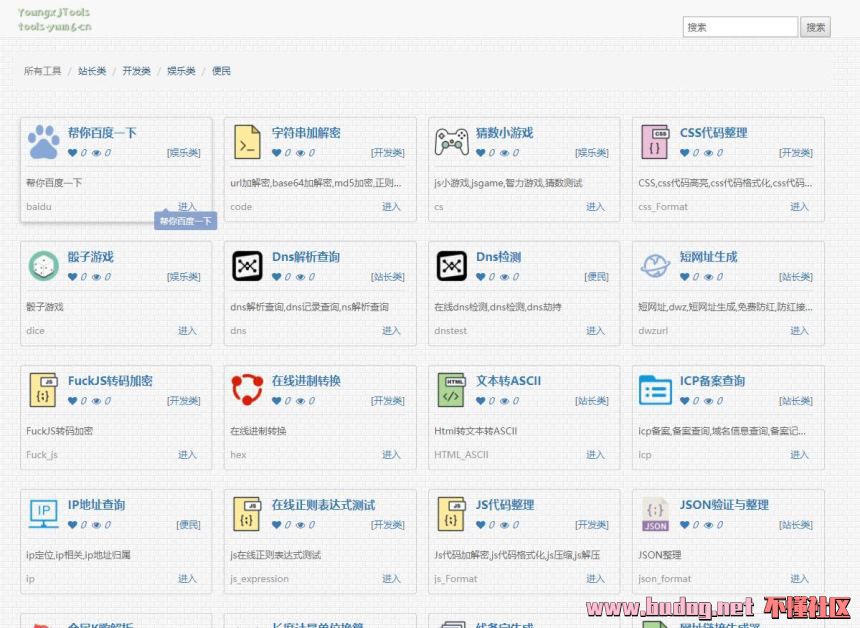This screenshot has height=628, width=860.
Task: Open 娱乐类 category in navigation
Action: tap(181, 71)
